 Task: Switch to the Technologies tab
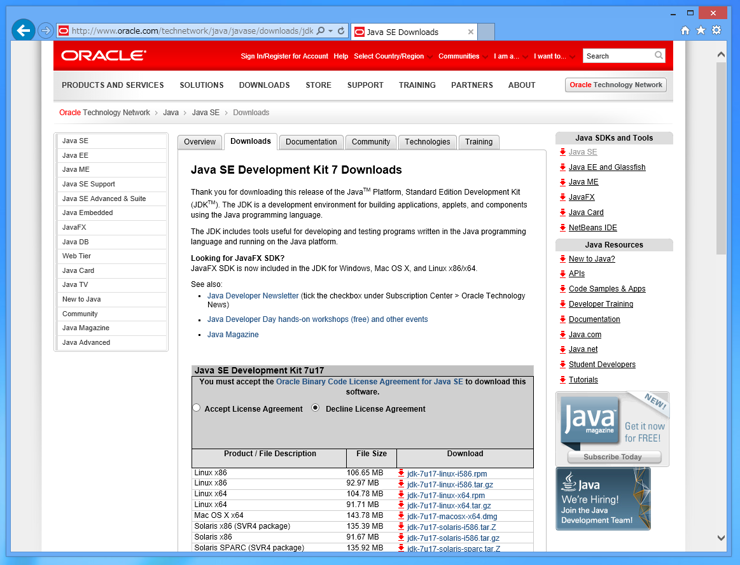click(x=427, y=142)
